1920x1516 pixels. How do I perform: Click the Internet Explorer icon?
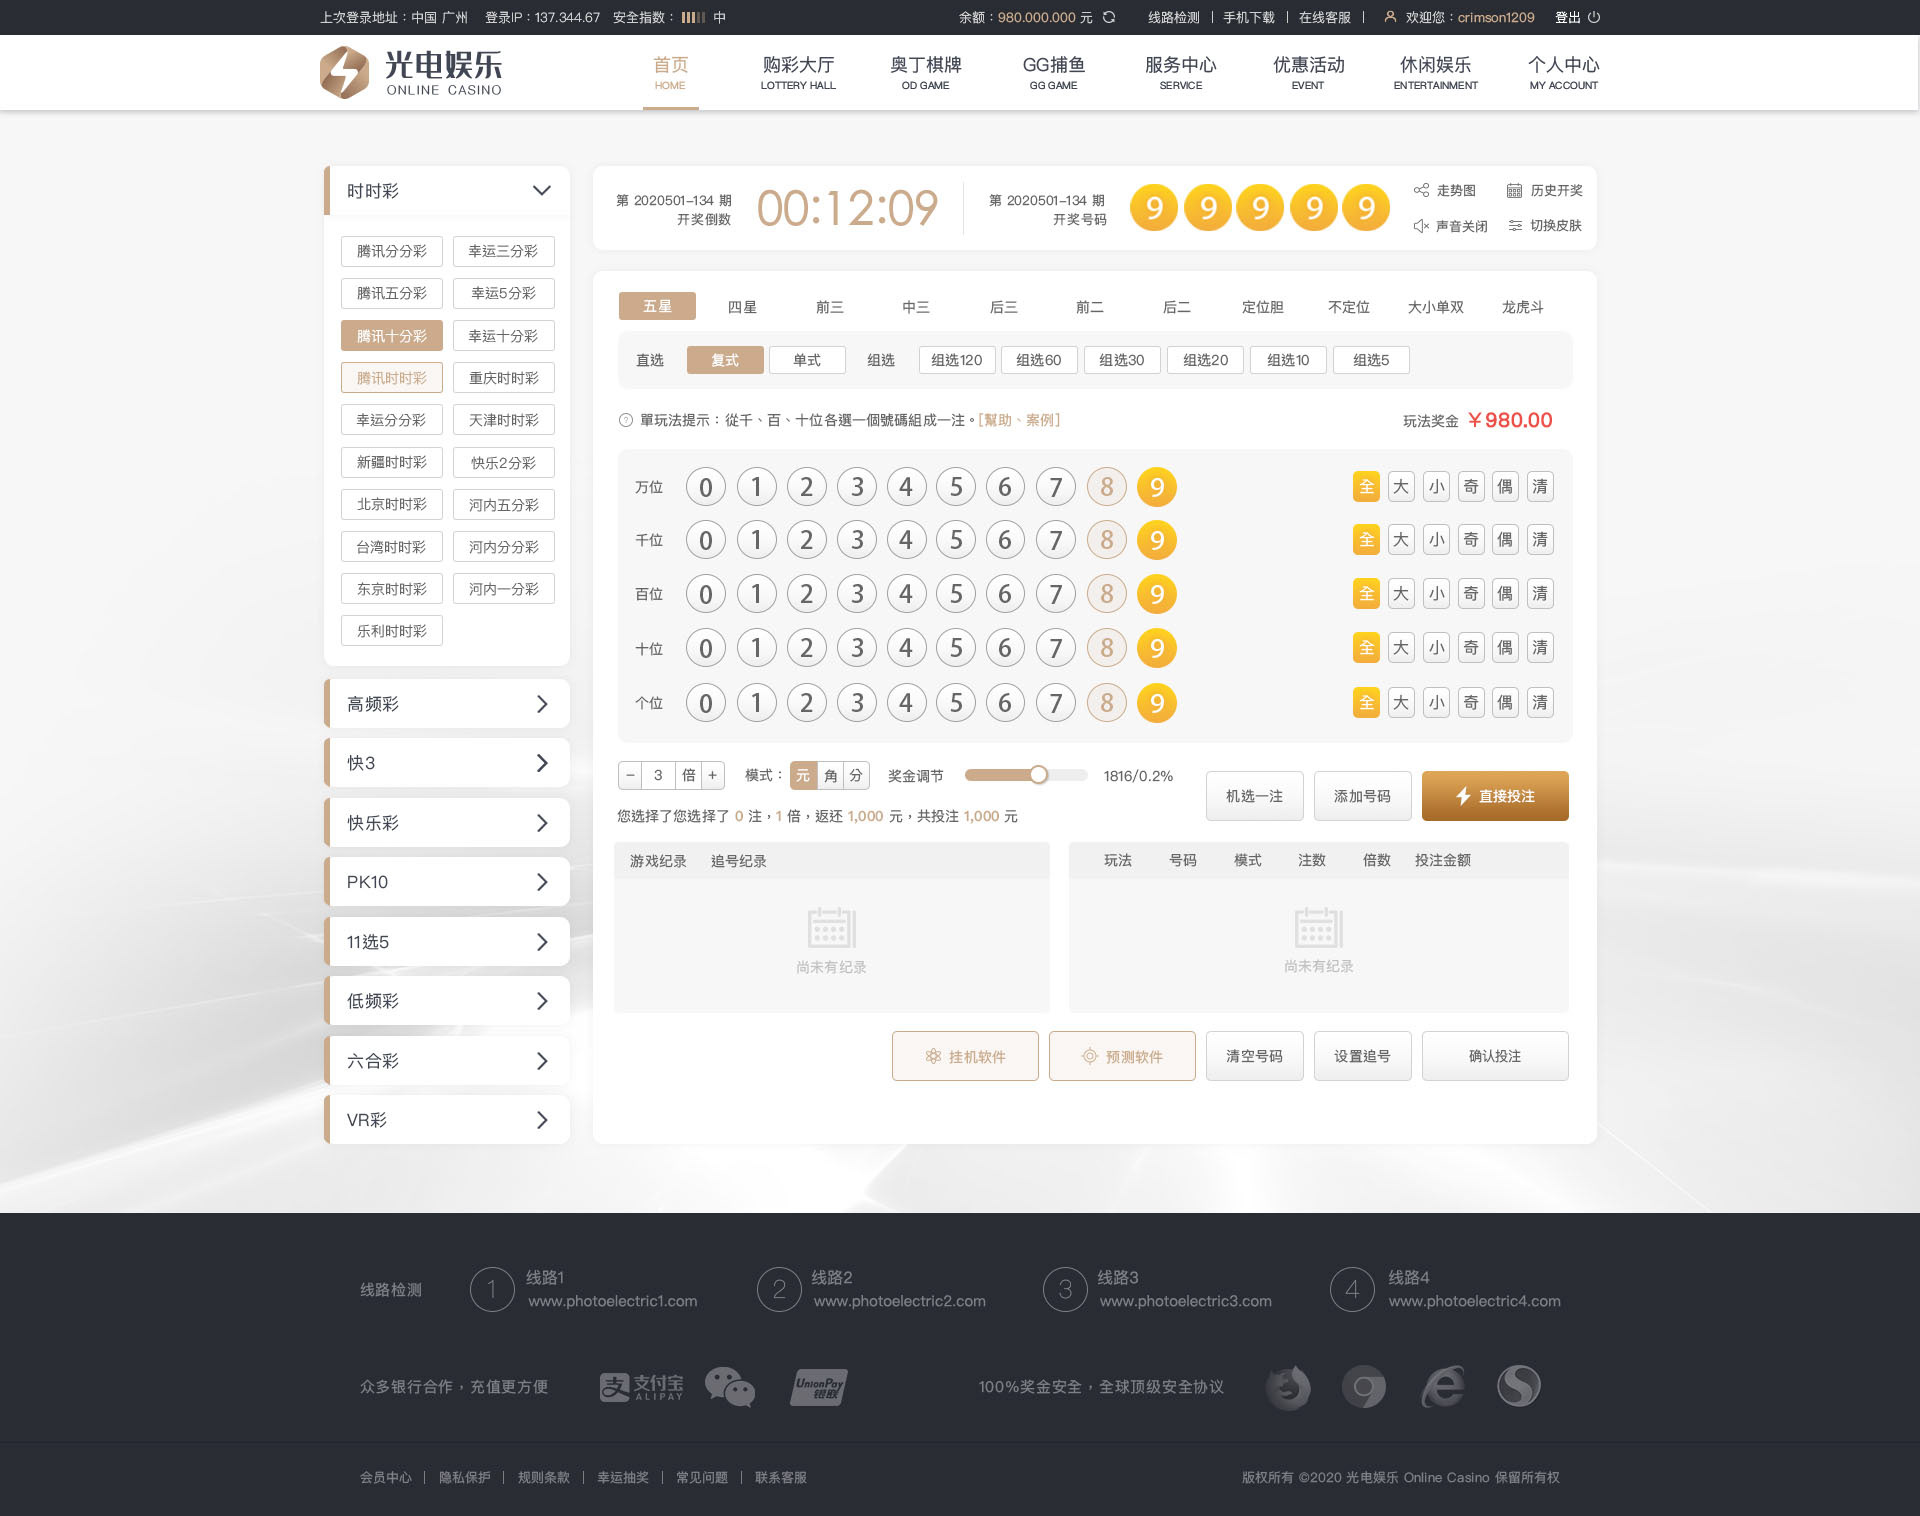pos(1442,1387)
